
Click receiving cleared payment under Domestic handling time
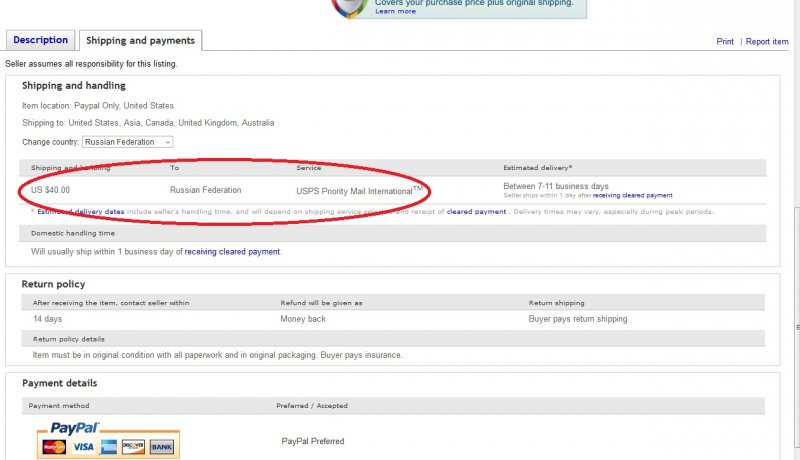[x=232, y=252]
